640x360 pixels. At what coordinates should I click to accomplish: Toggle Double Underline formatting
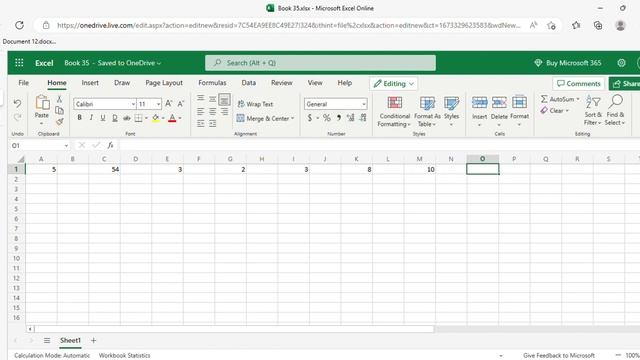tap(115, 118)
